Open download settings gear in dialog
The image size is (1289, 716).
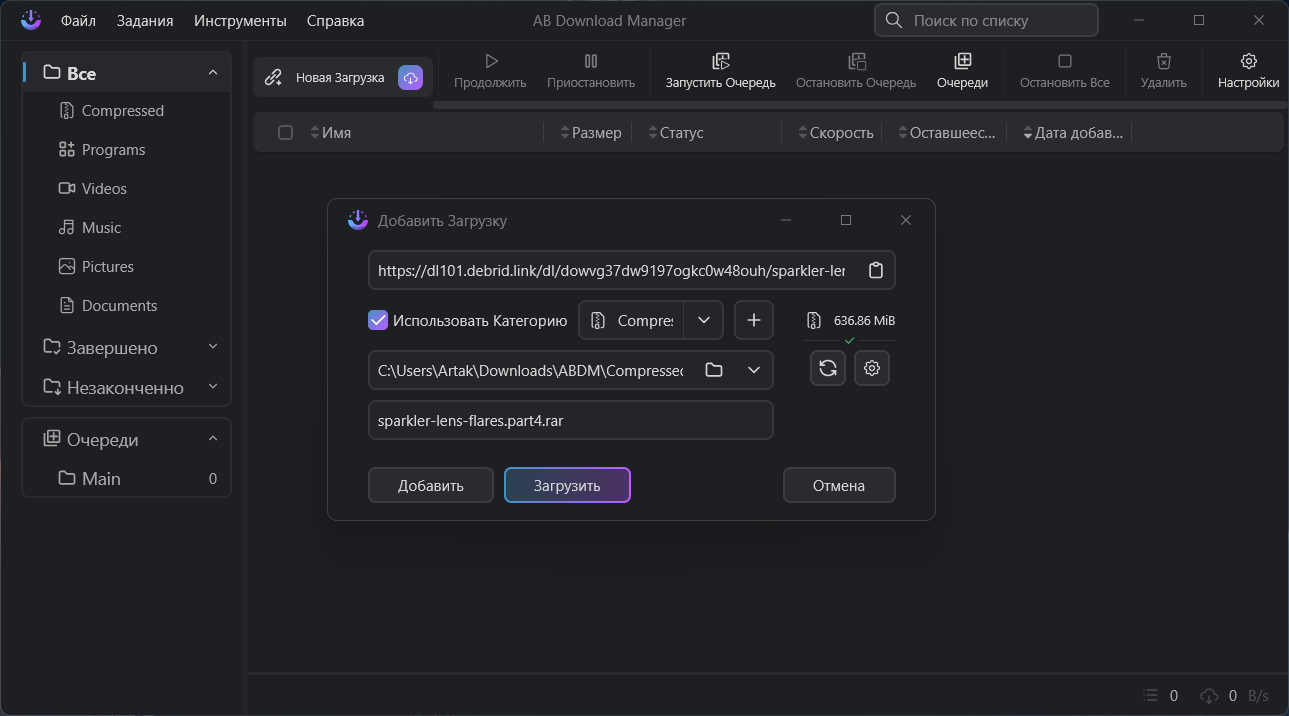872,368
